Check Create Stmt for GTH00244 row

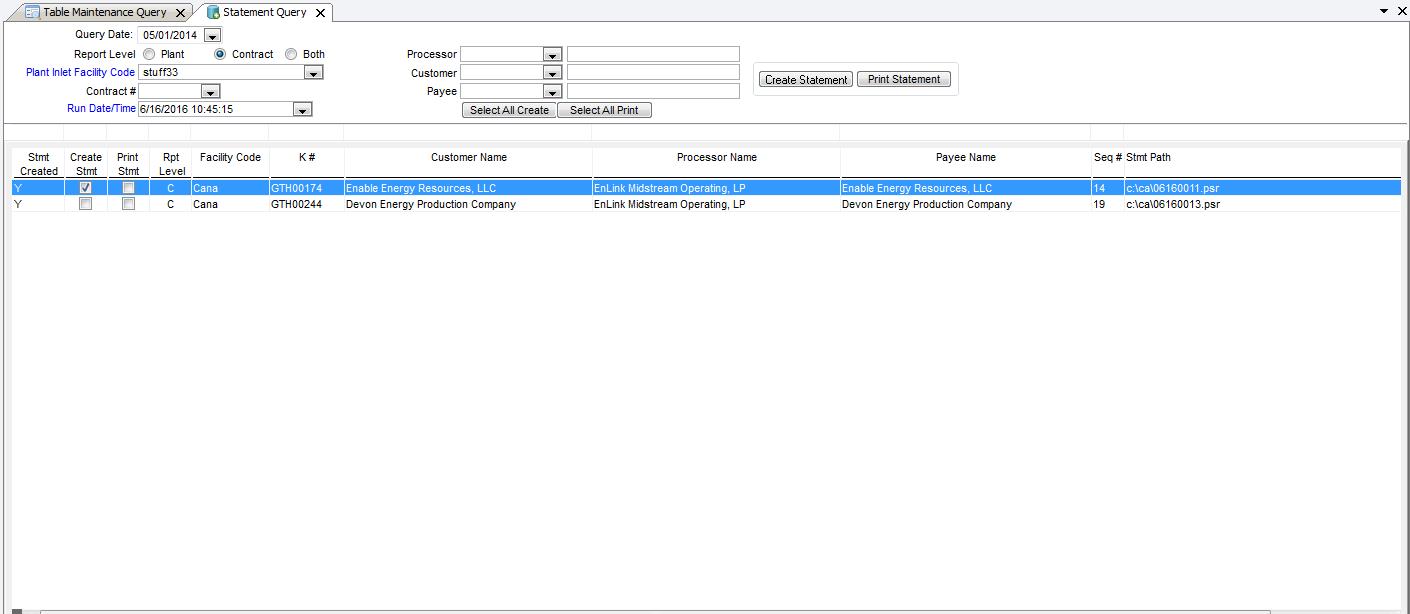point(86,204)
